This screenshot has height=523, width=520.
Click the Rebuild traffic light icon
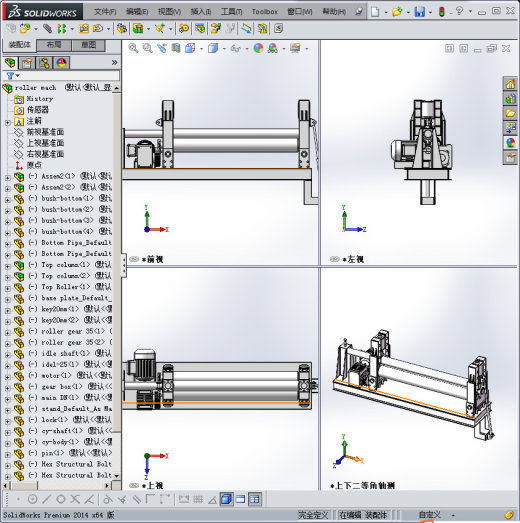442,12
